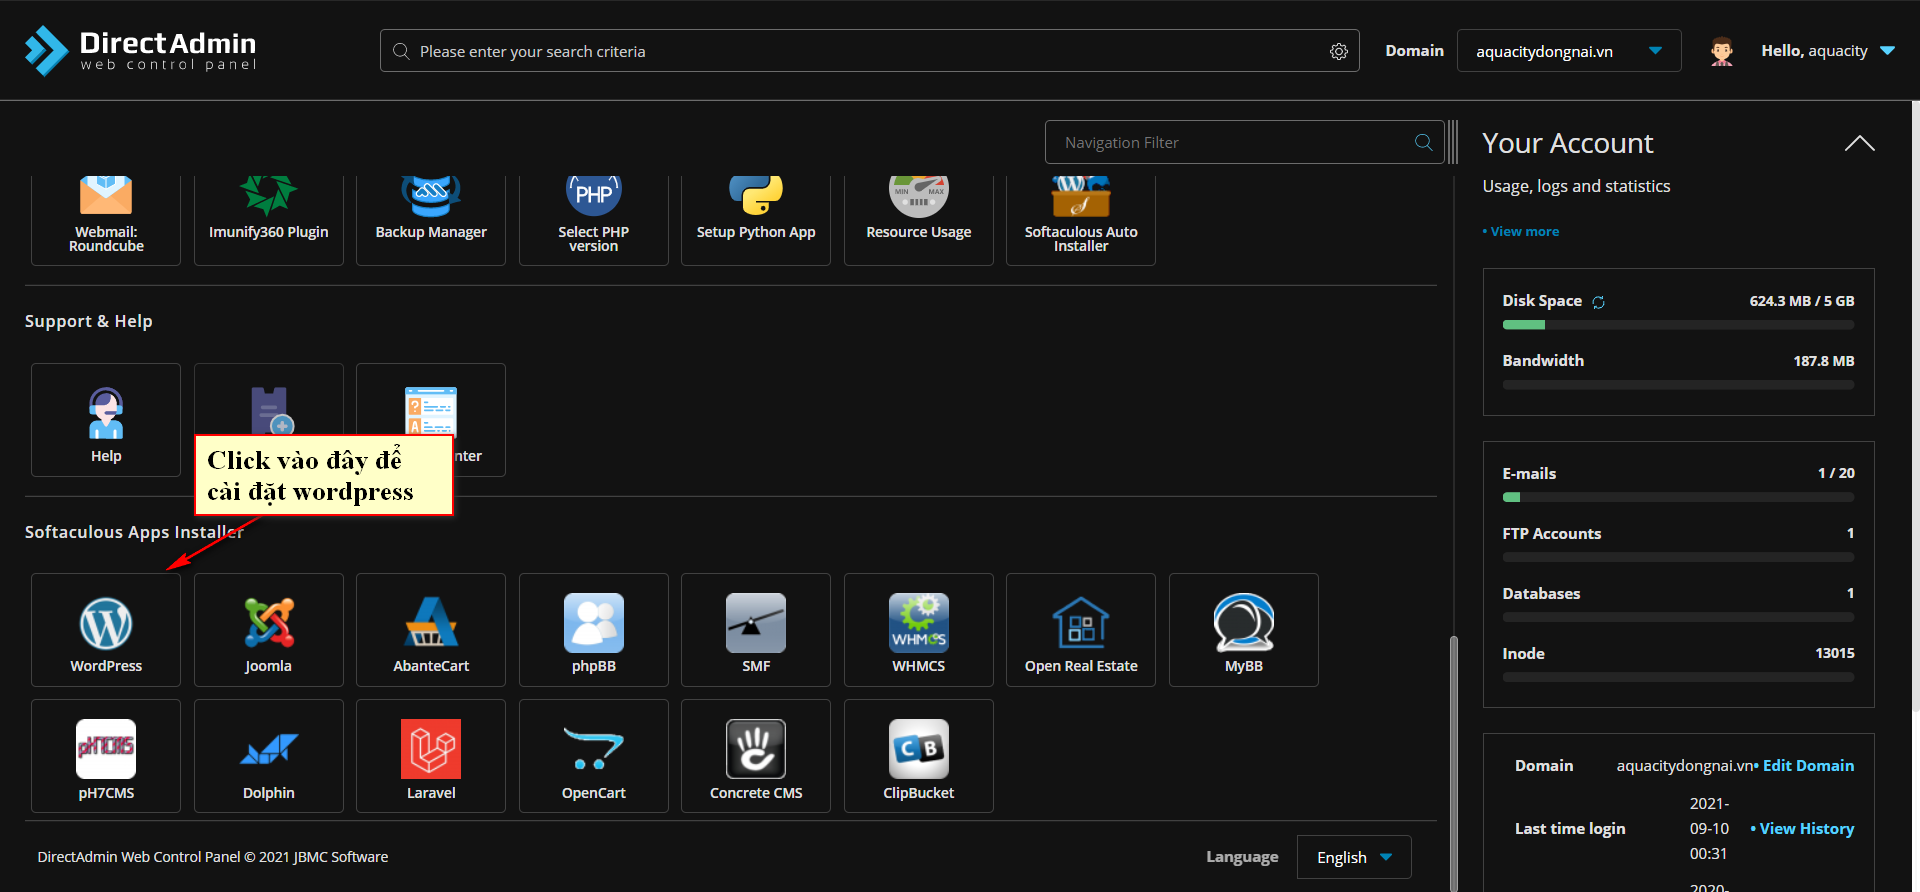1920x892 pixels.
Task: Click the View more link
Action: pyautogui.click(x=1521, y=231)
